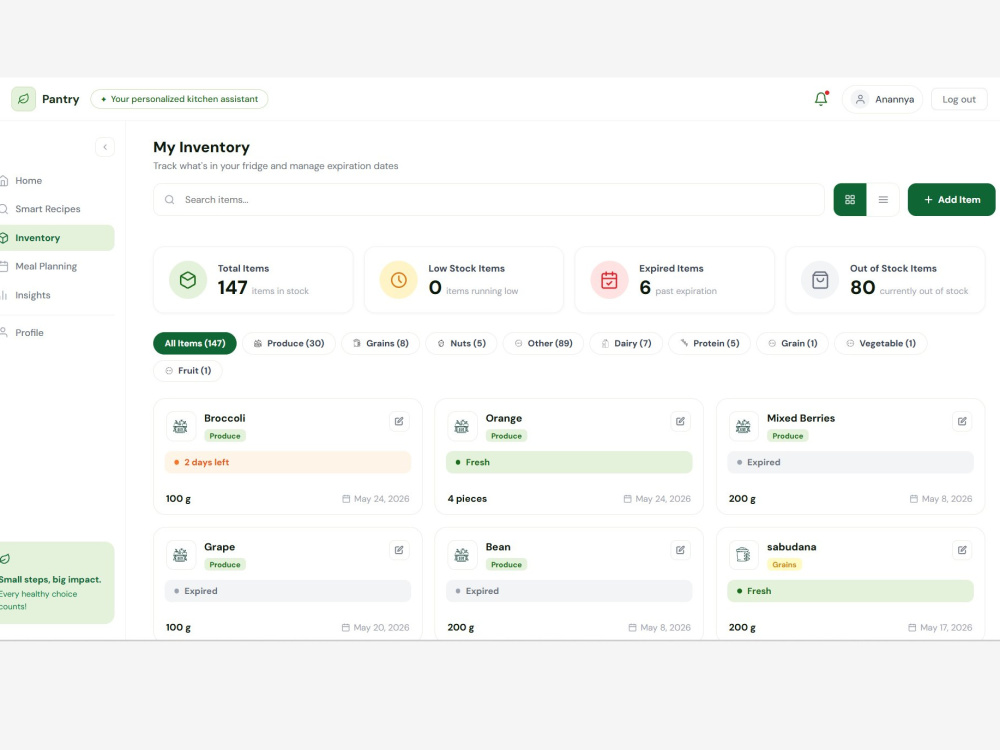Click the Low Stock clock icon
1000x750 pixels.
(x=399, y=280)
